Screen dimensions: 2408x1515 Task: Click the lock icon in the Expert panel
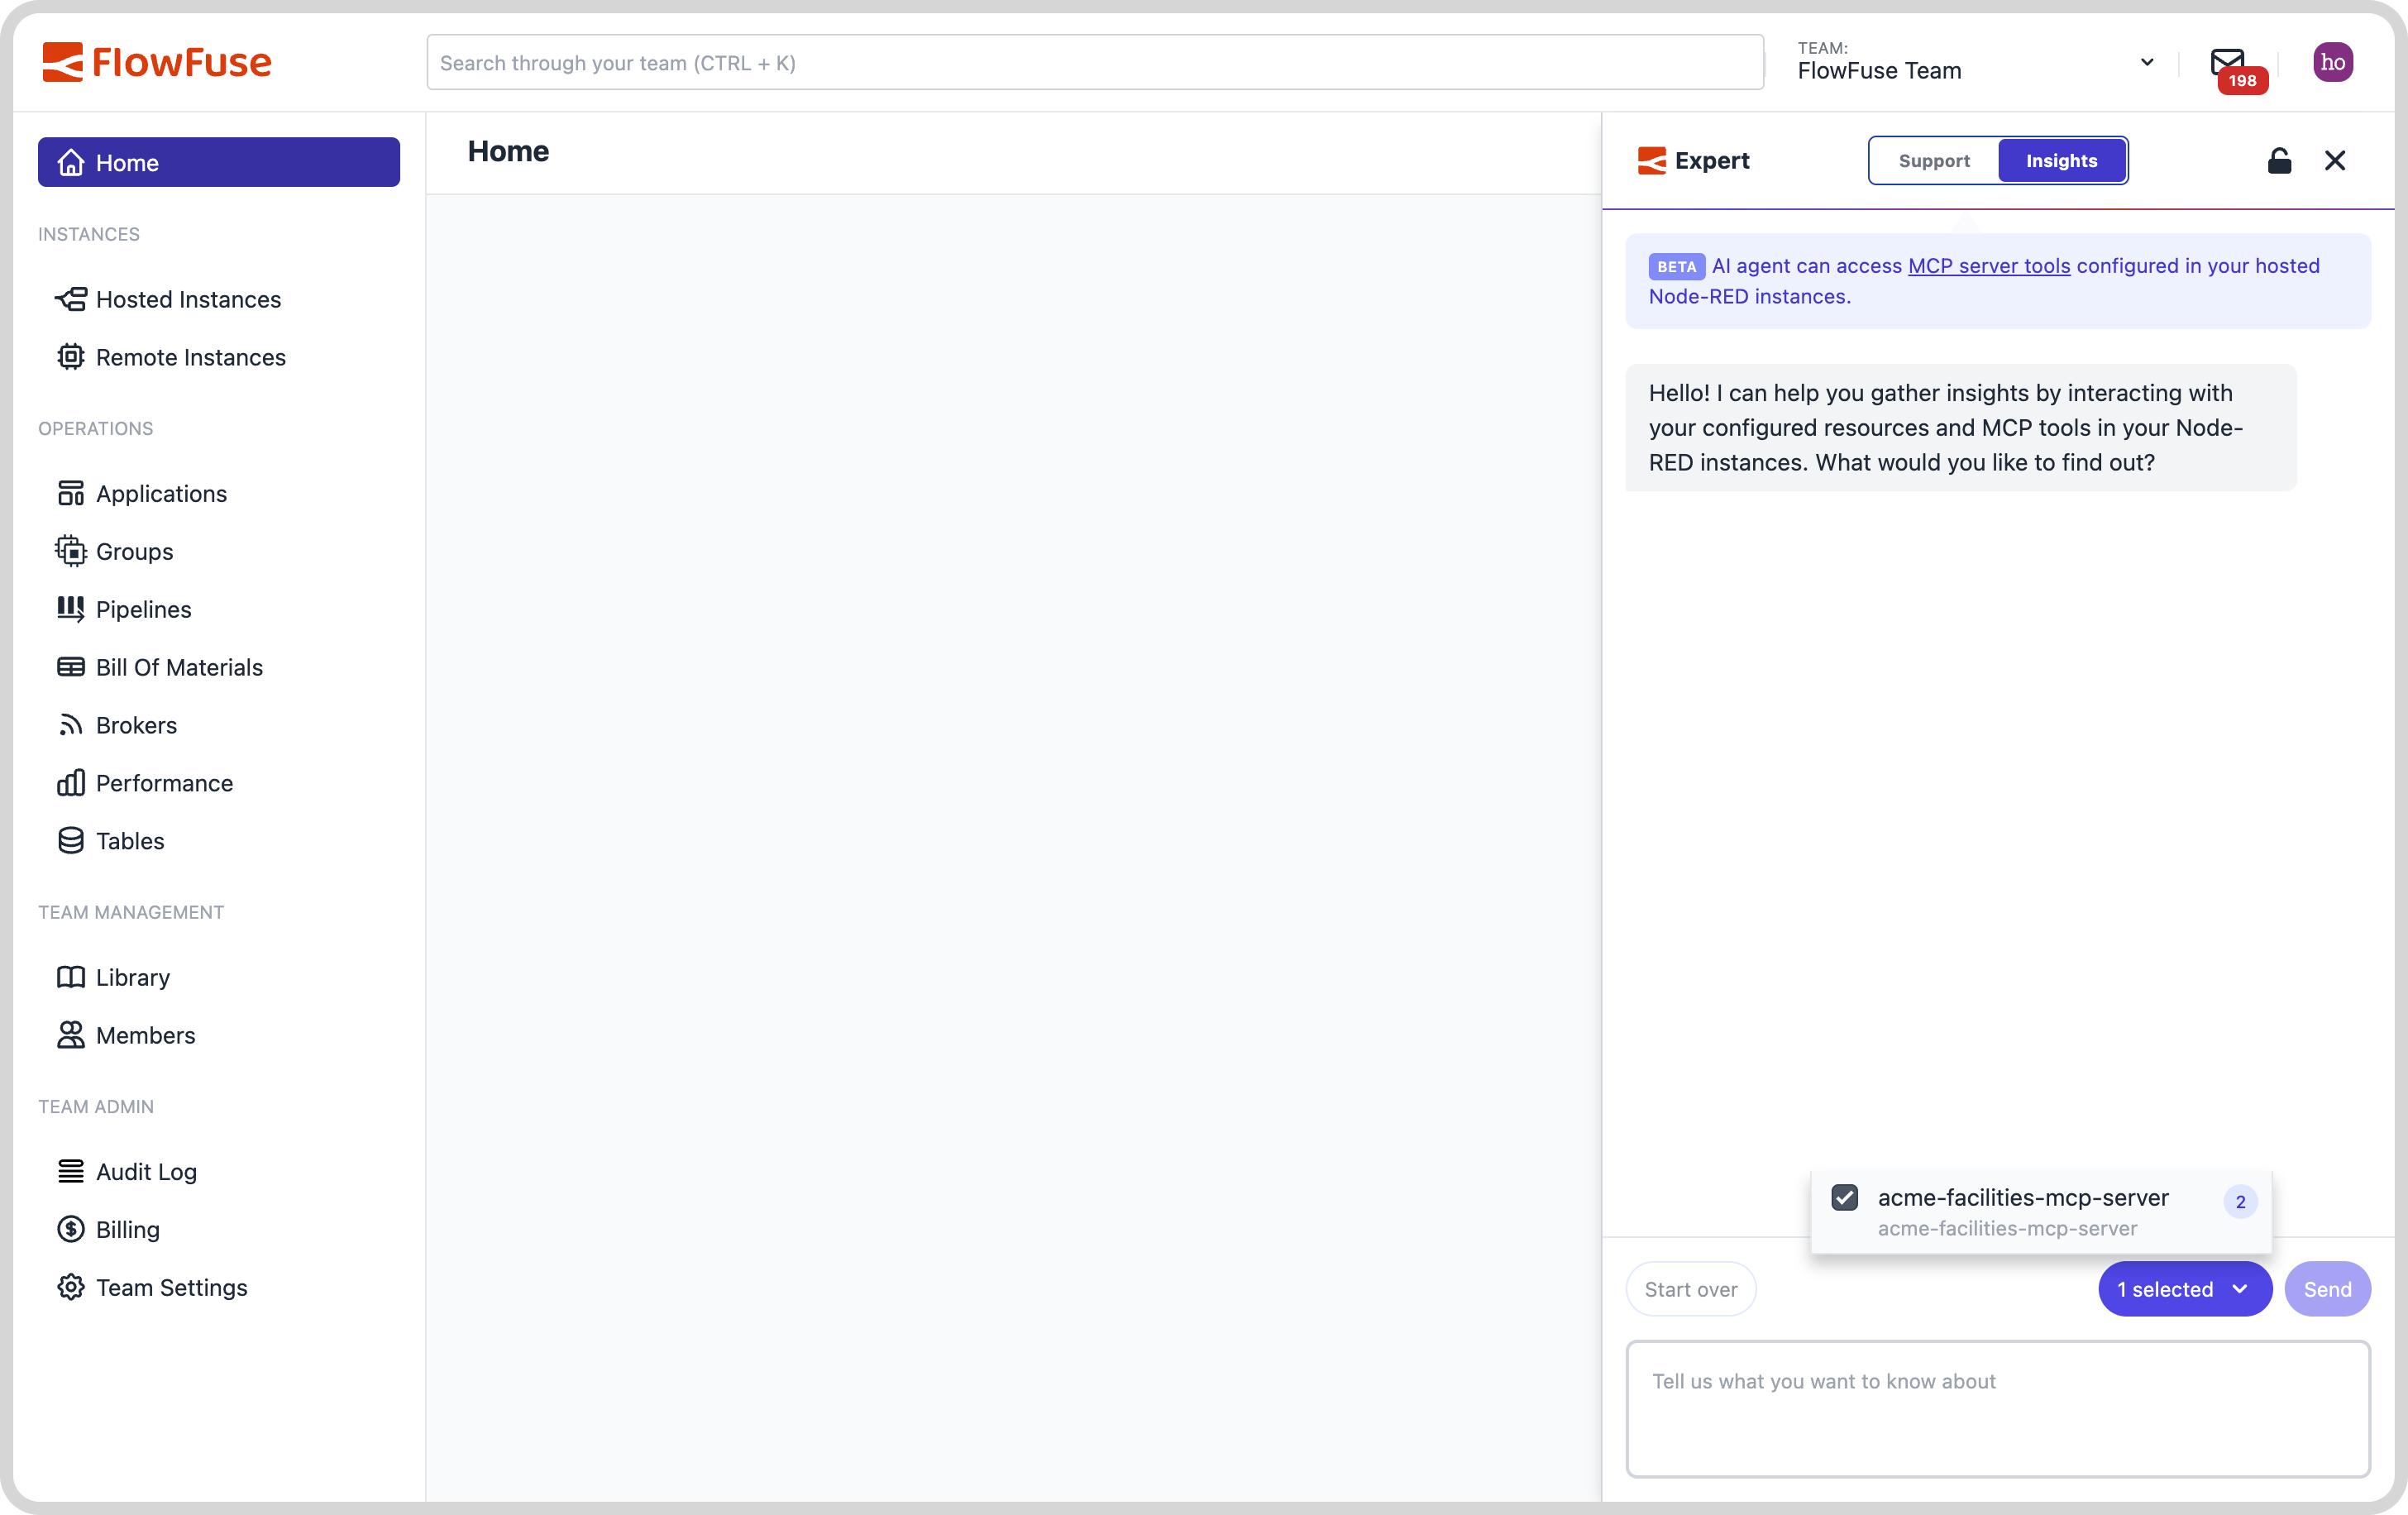(x=2280, y=160)
